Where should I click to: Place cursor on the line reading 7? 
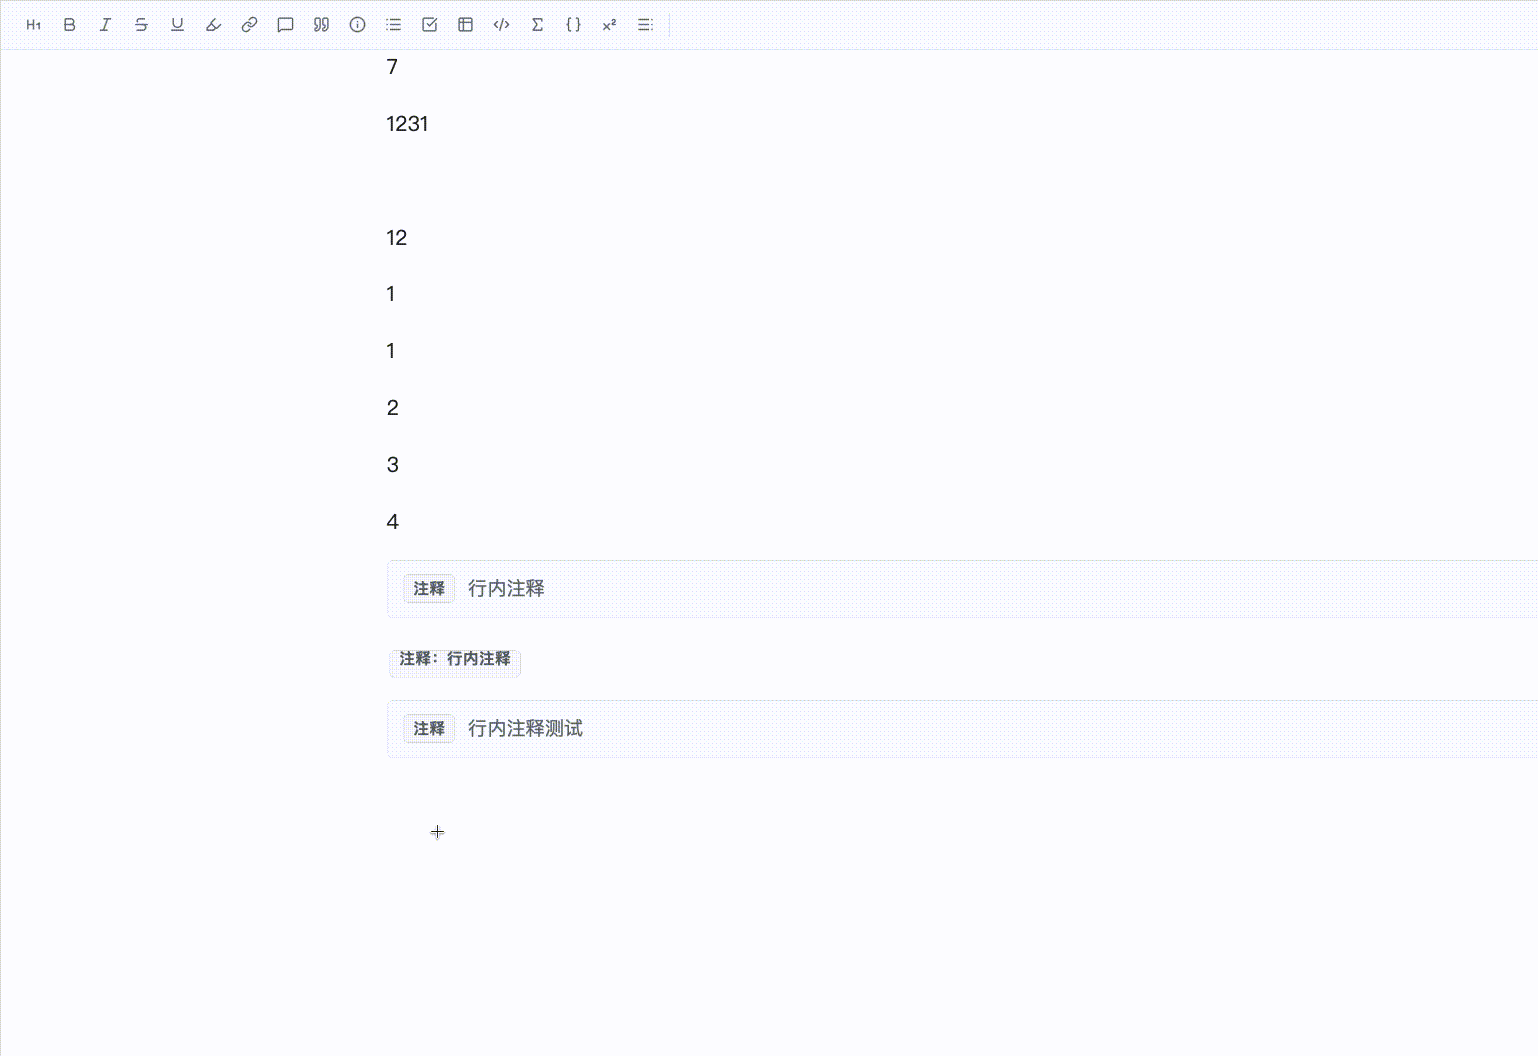click(392, 67)
